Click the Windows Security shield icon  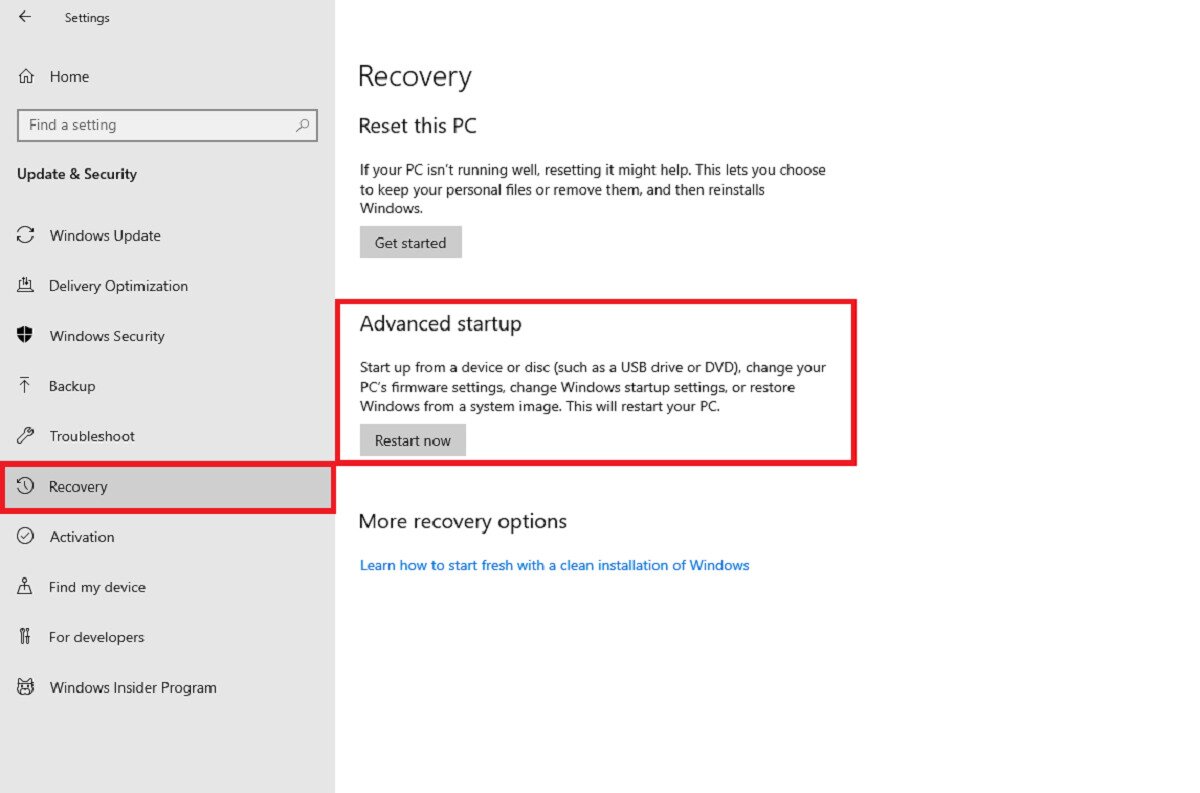pos(26,336)
